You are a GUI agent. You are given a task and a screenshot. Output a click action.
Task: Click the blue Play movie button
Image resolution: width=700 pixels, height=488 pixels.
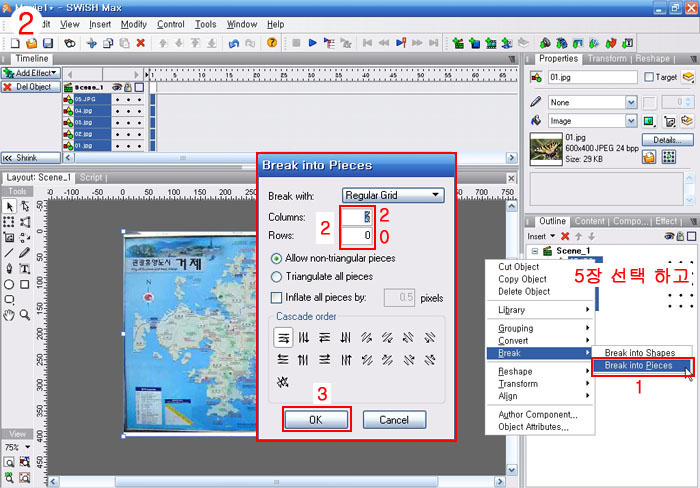point(312,43)
